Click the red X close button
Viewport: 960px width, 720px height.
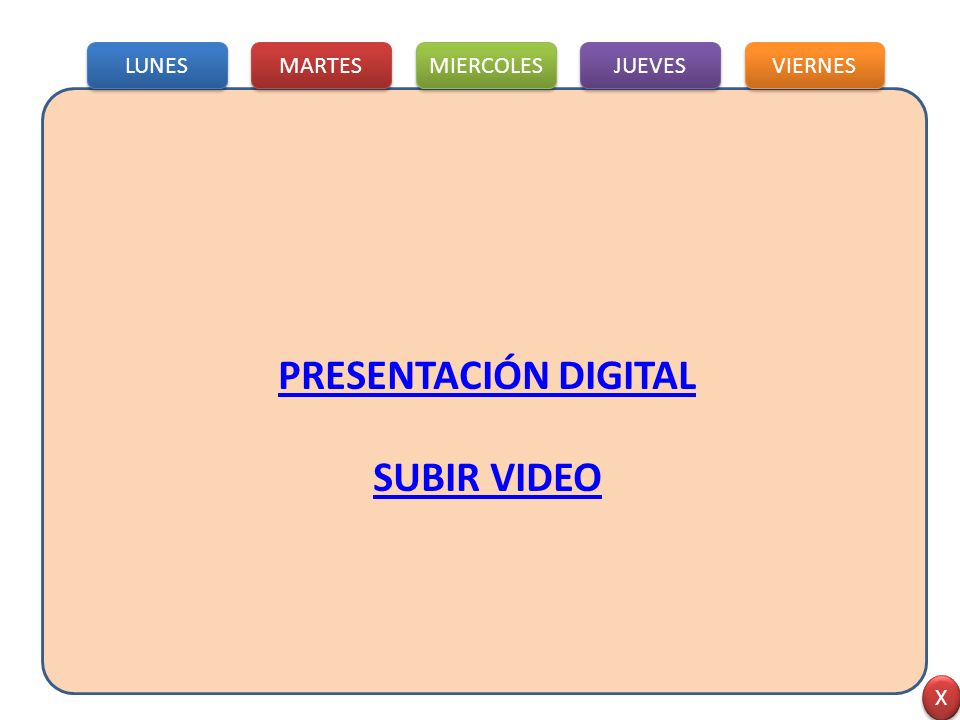tap(941, 697)
